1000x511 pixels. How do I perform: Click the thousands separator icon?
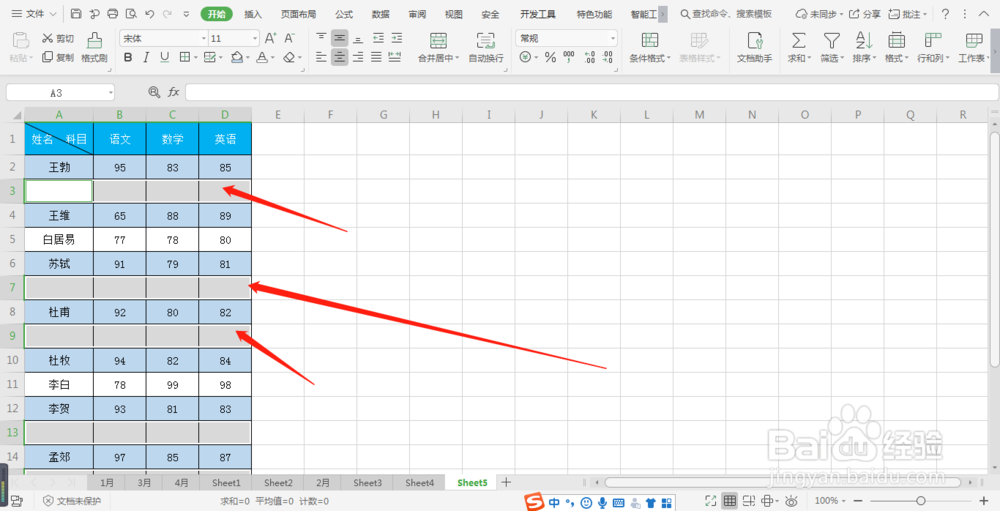click(x=569, y=57)
